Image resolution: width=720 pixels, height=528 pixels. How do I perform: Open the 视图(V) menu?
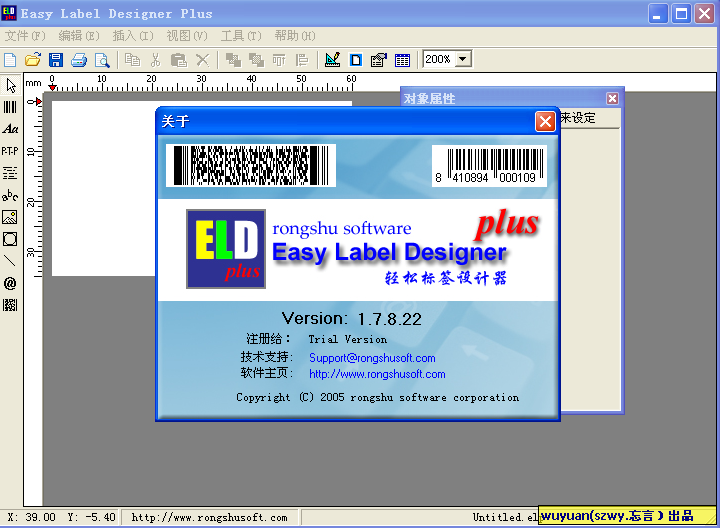(x=187, y=36)
